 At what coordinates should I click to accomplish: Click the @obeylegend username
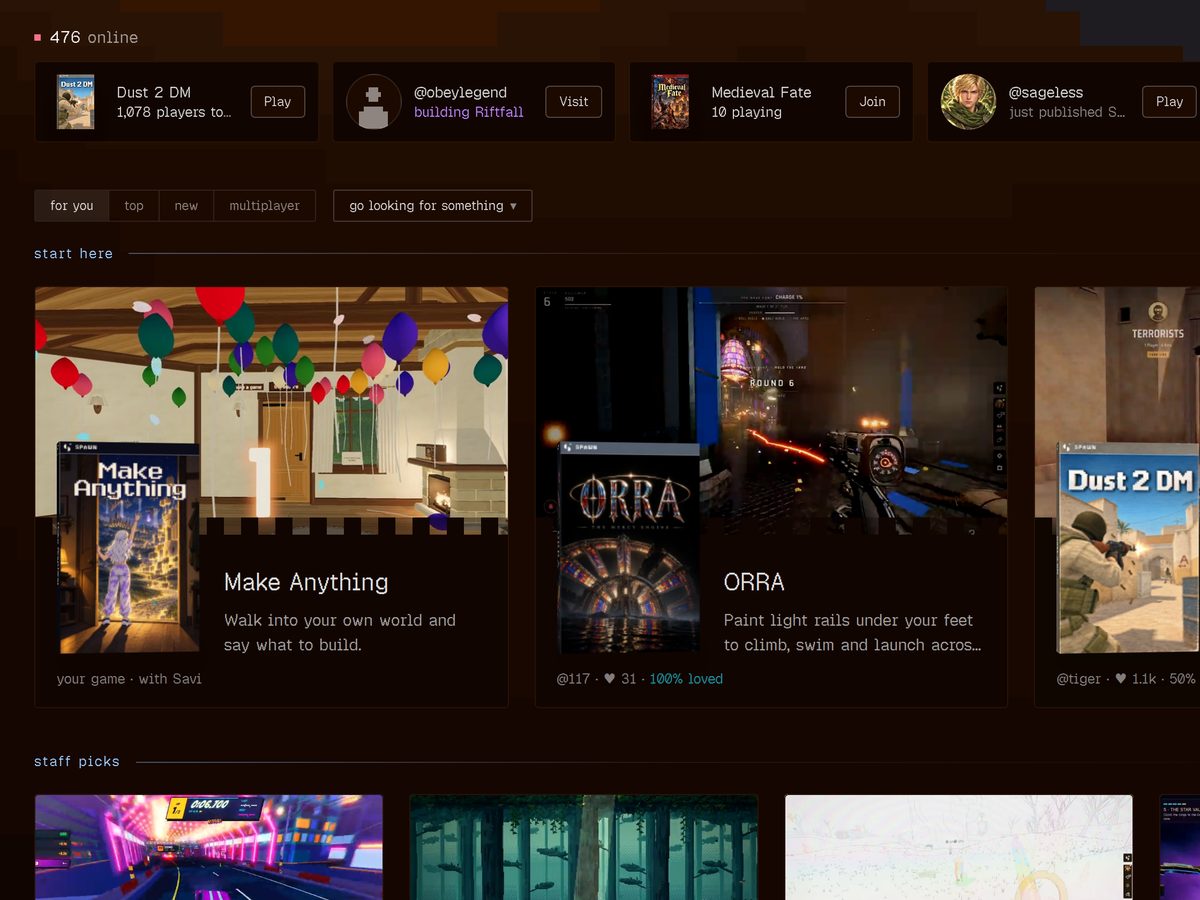[x=460, y=92]
